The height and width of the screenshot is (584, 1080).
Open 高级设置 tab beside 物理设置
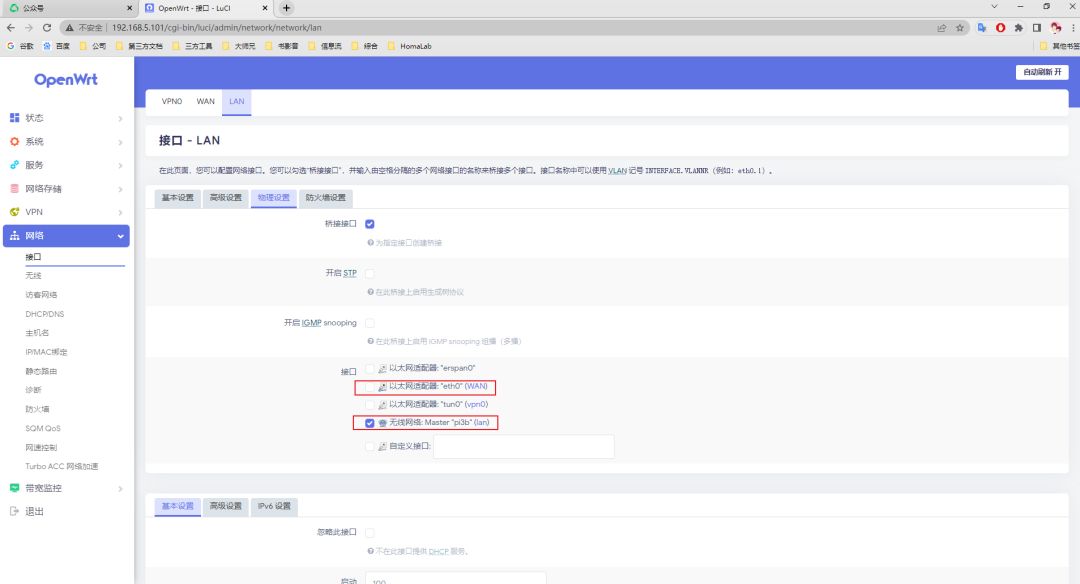click(x=226, y=198)
